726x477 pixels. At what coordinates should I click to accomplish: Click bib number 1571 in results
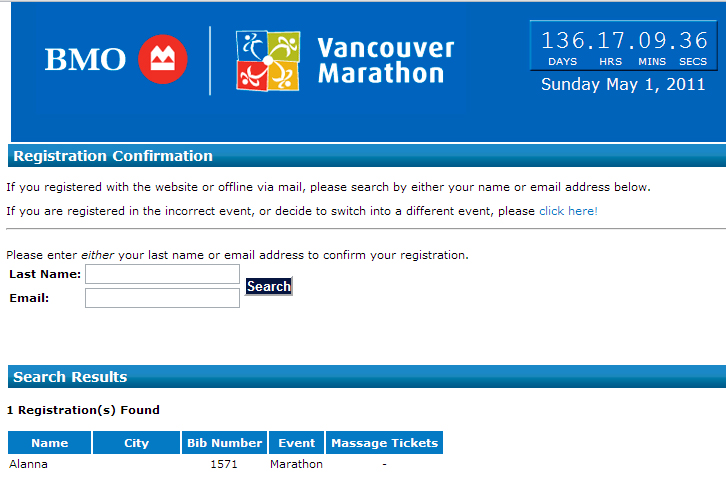pos(224,464)
